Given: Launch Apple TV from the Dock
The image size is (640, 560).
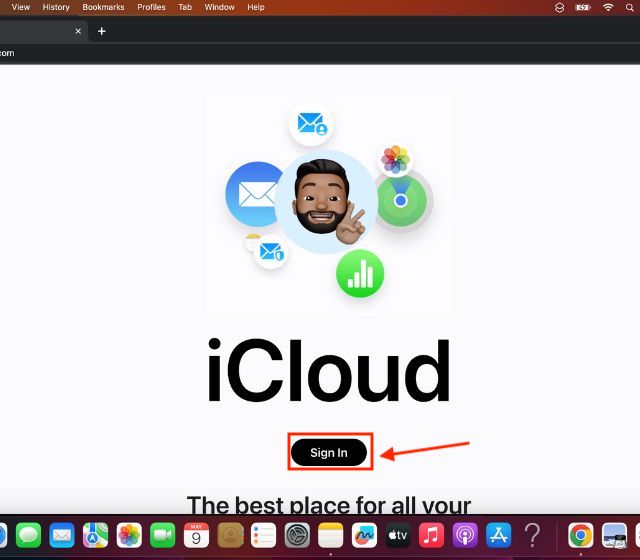Looking at the screenshot, I should [398, 535].
